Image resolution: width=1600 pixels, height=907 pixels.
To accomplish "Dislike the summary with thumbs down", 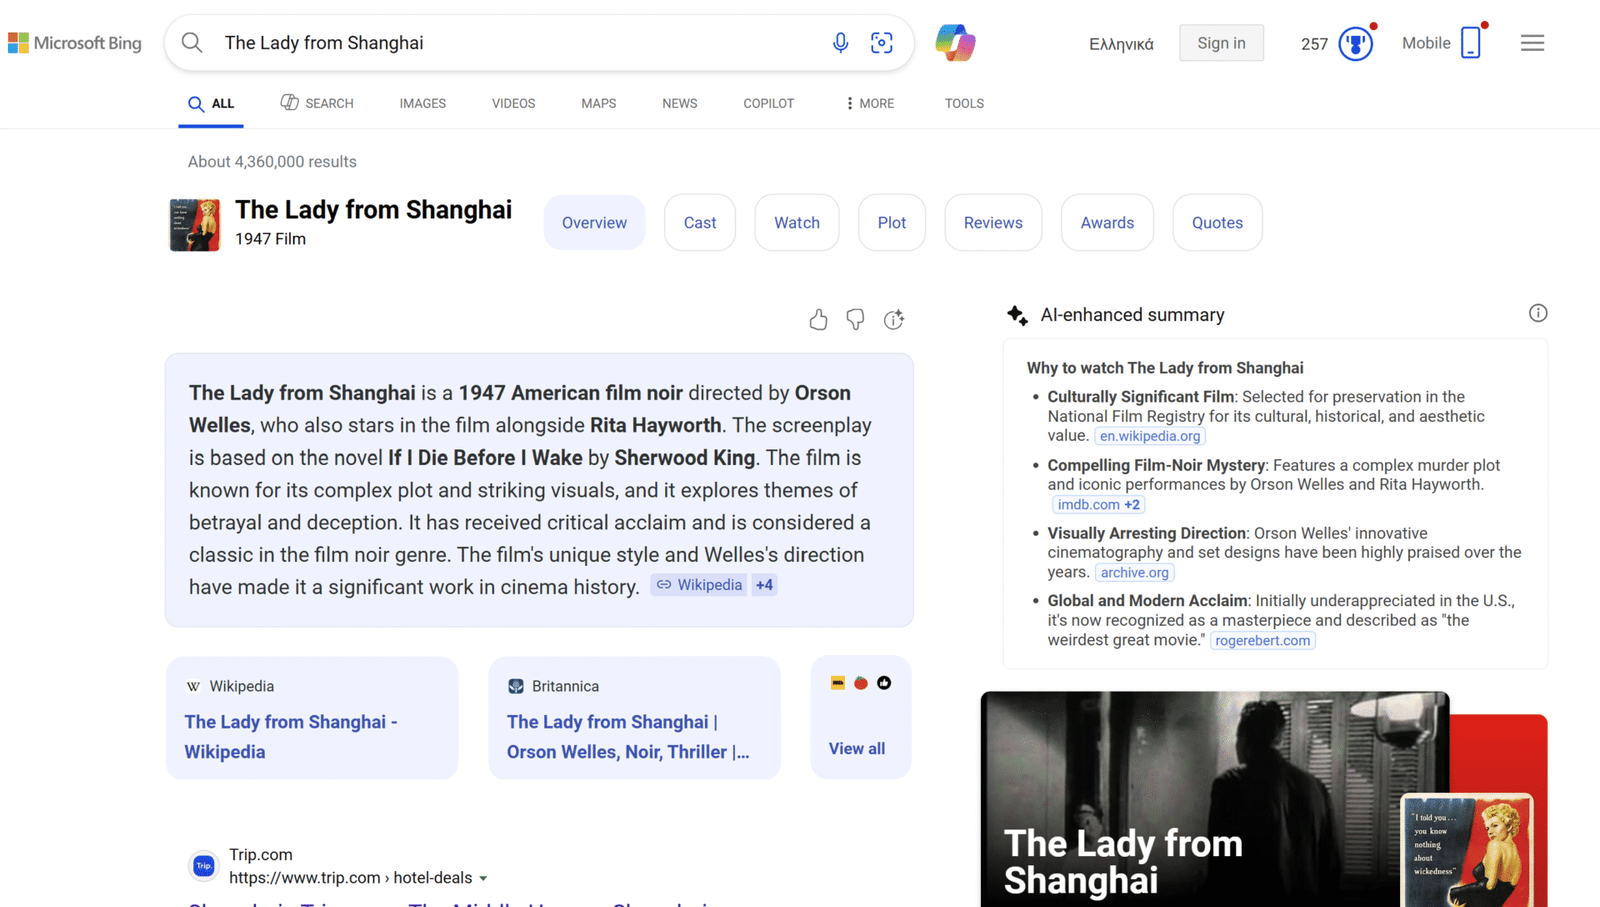I will click(x=855, y=319).
